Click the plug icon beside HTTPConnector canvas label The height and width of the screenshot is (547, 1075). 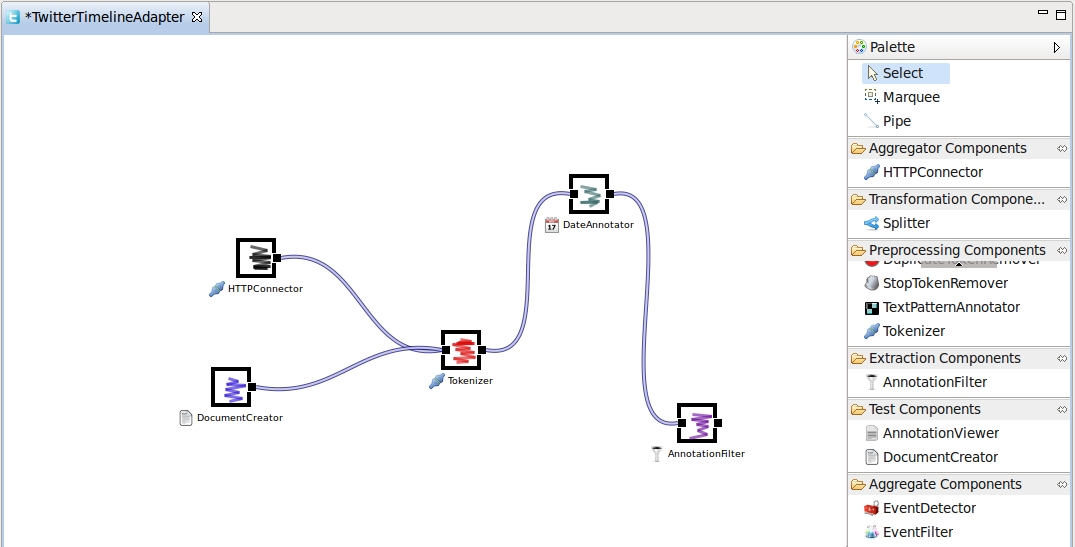217,289
